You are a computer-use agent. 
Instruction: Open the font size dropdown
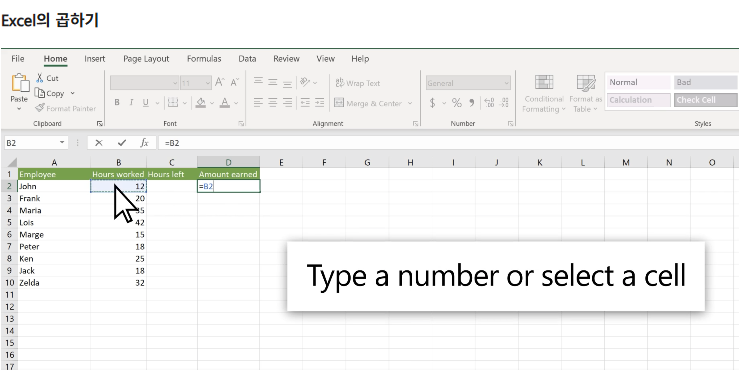(x=208, y=83)
